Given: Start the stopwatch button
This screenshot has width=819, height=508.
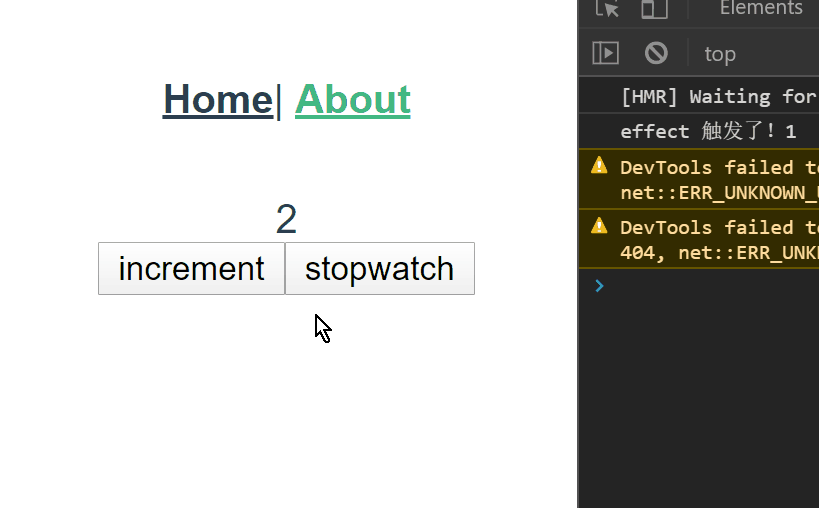Looking at the screenshot, I should pos(379,269).
